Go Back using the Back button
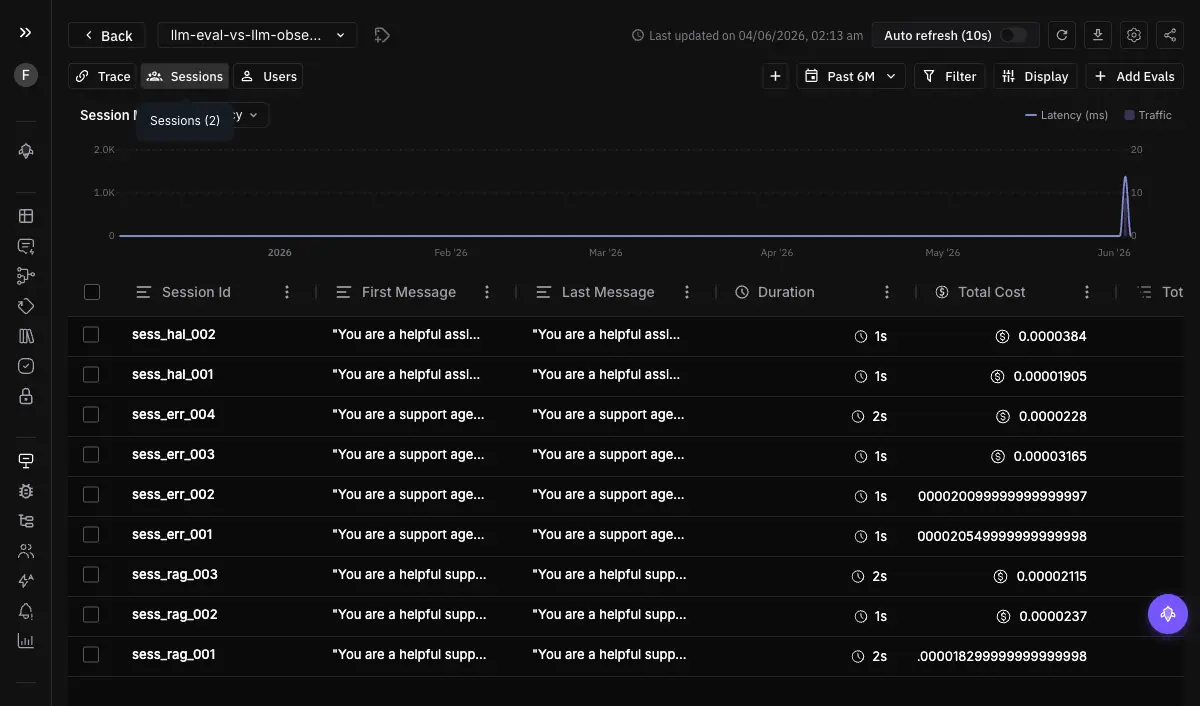Image resolution: width=1200 pixels, height=706 pixels. coord(106,35)
